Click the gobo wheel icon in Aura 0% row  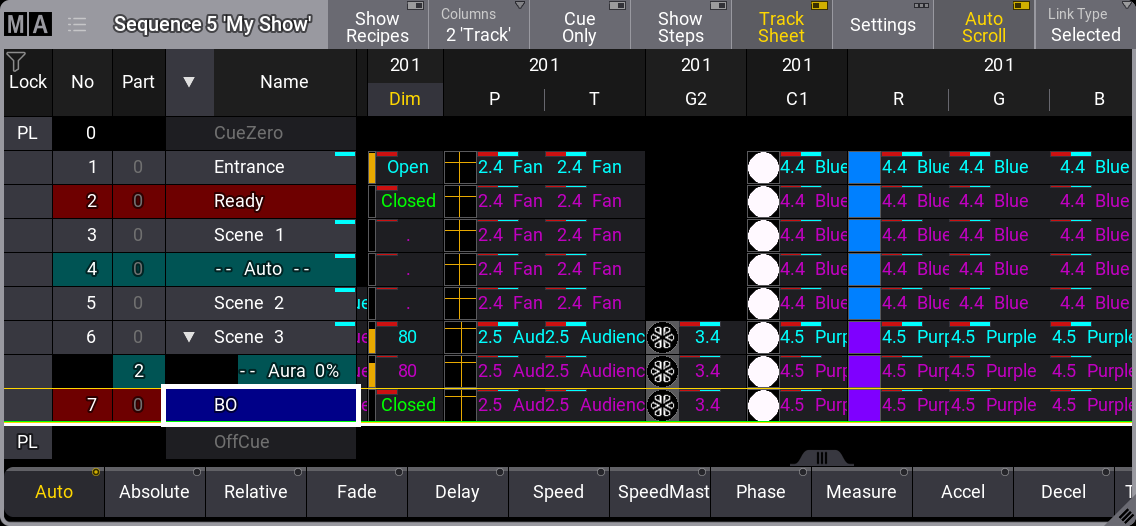tap(662, 371)
